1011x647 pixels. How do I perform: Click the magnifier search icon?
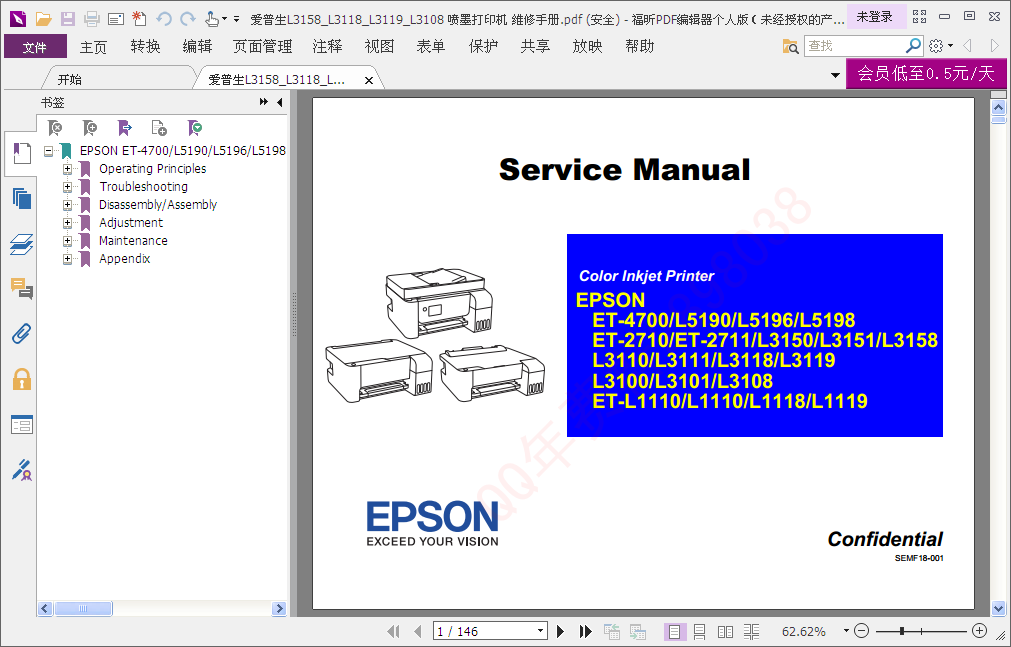(913, 45)
